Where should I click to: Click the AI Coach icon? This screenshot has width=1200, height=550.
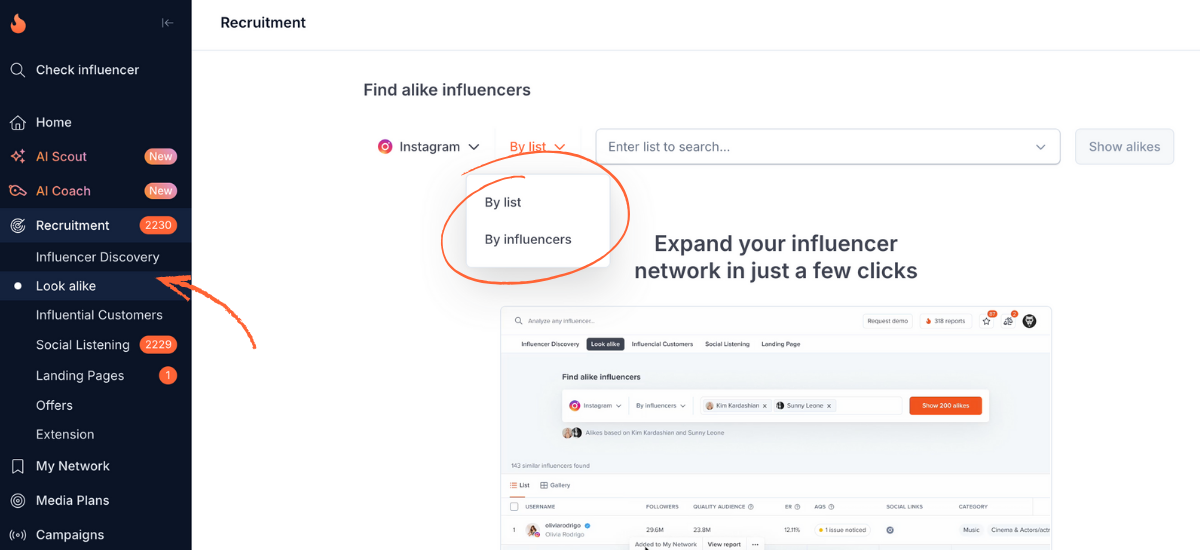(18, 191)
